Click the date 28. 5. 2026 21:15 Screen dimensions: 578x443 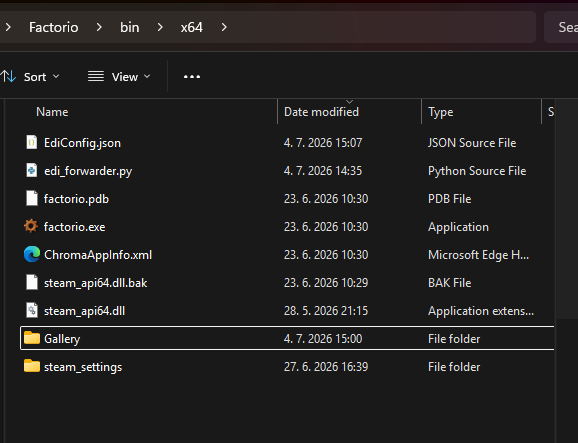[x=326, y=311]
